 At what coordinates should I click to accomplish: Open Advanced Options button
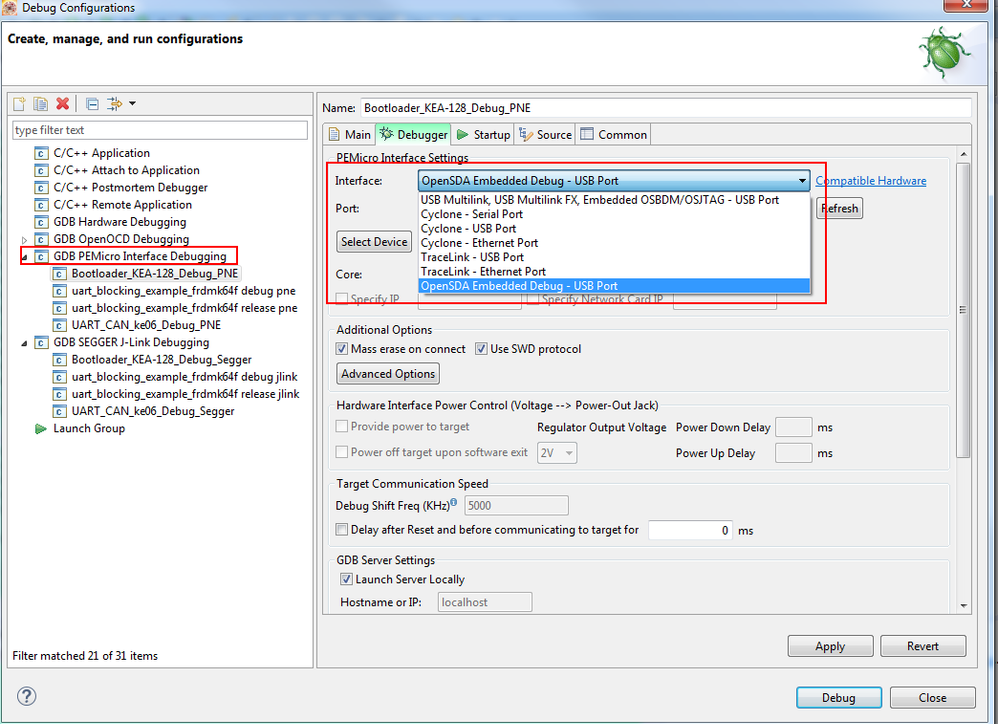[x=388, y=373]
